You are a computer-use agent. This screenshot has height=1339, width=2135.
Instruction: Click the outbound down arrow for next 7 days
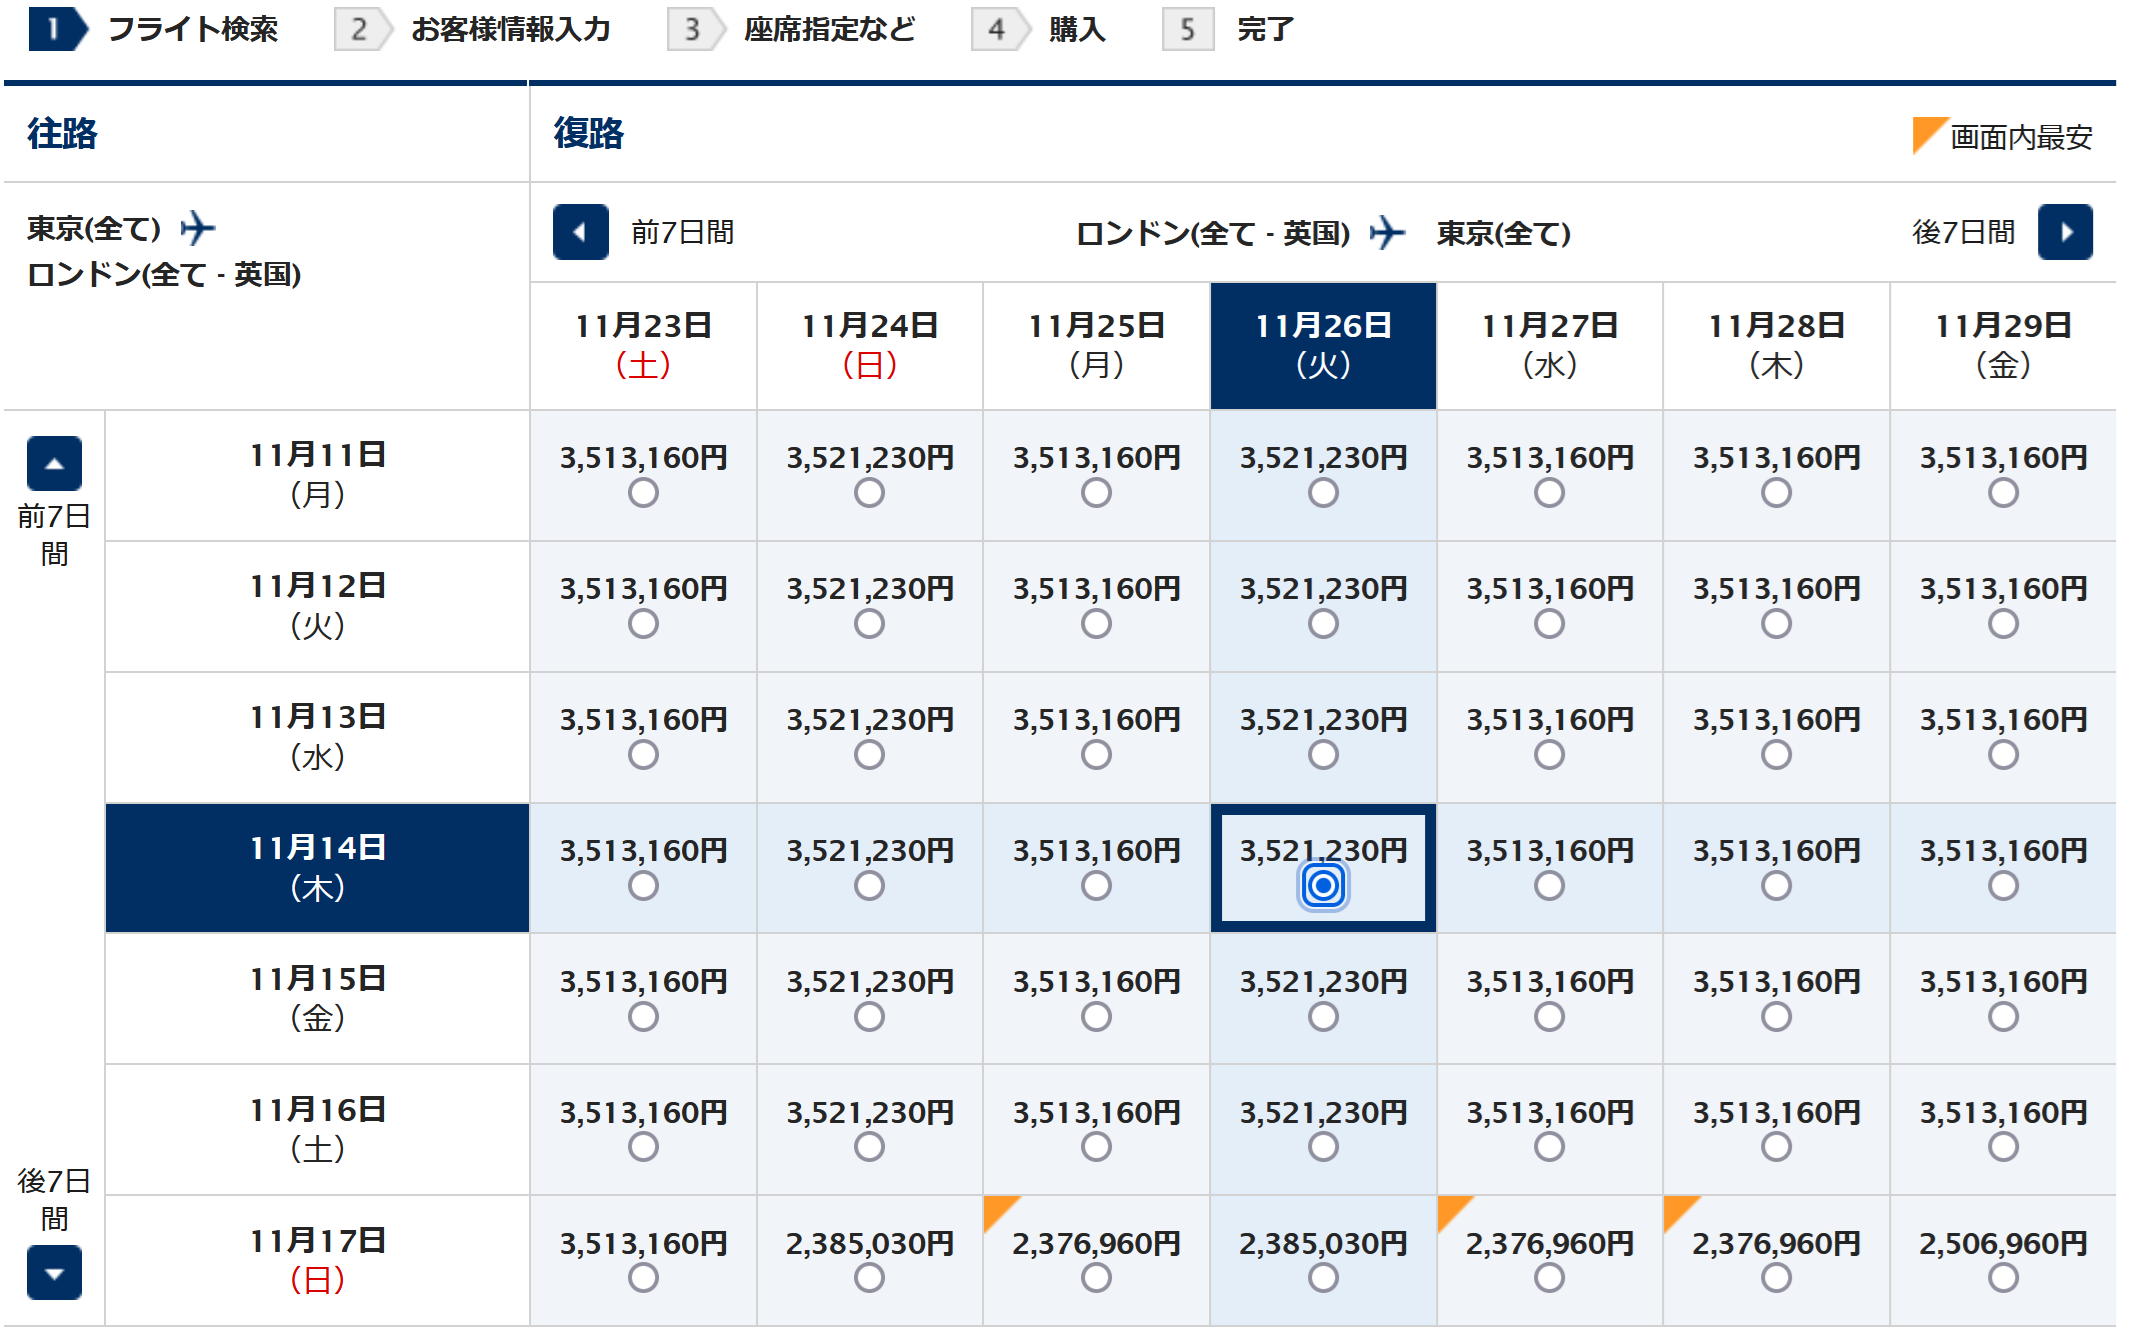[54, 1272]
